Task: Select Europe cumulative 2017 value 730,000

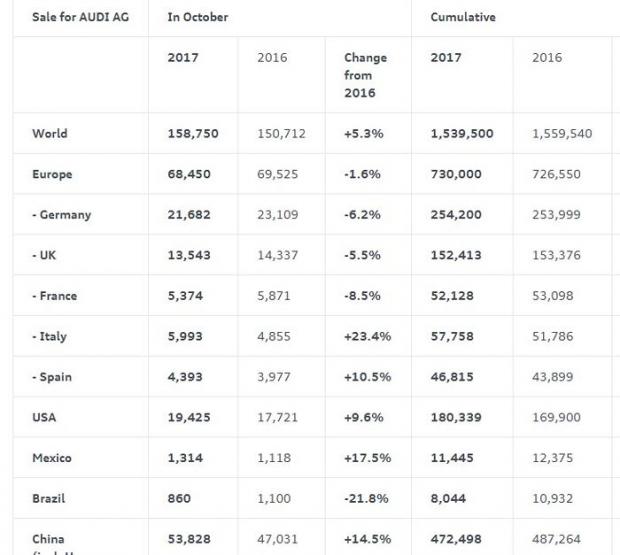Action: [456, 174]
